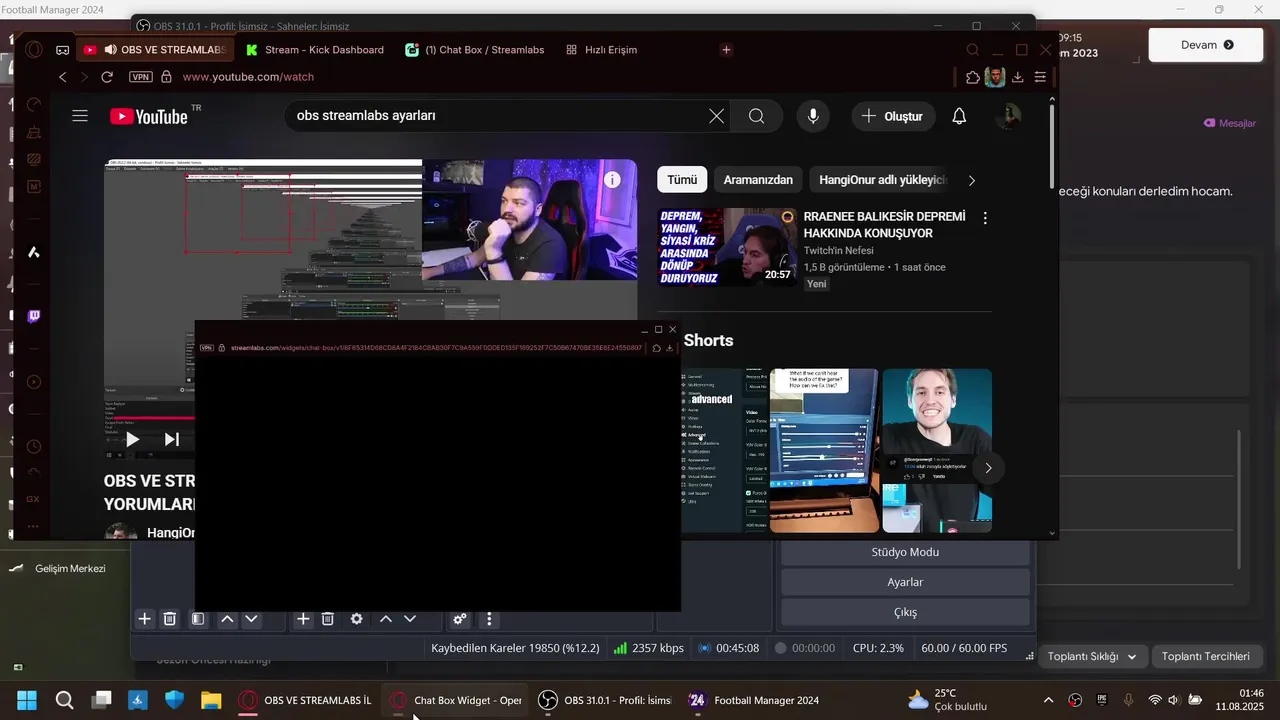The image size is (1280, 720).
Task: Switch to Stream - Kick Dashboard tab
Action: [x=314, y=49]
